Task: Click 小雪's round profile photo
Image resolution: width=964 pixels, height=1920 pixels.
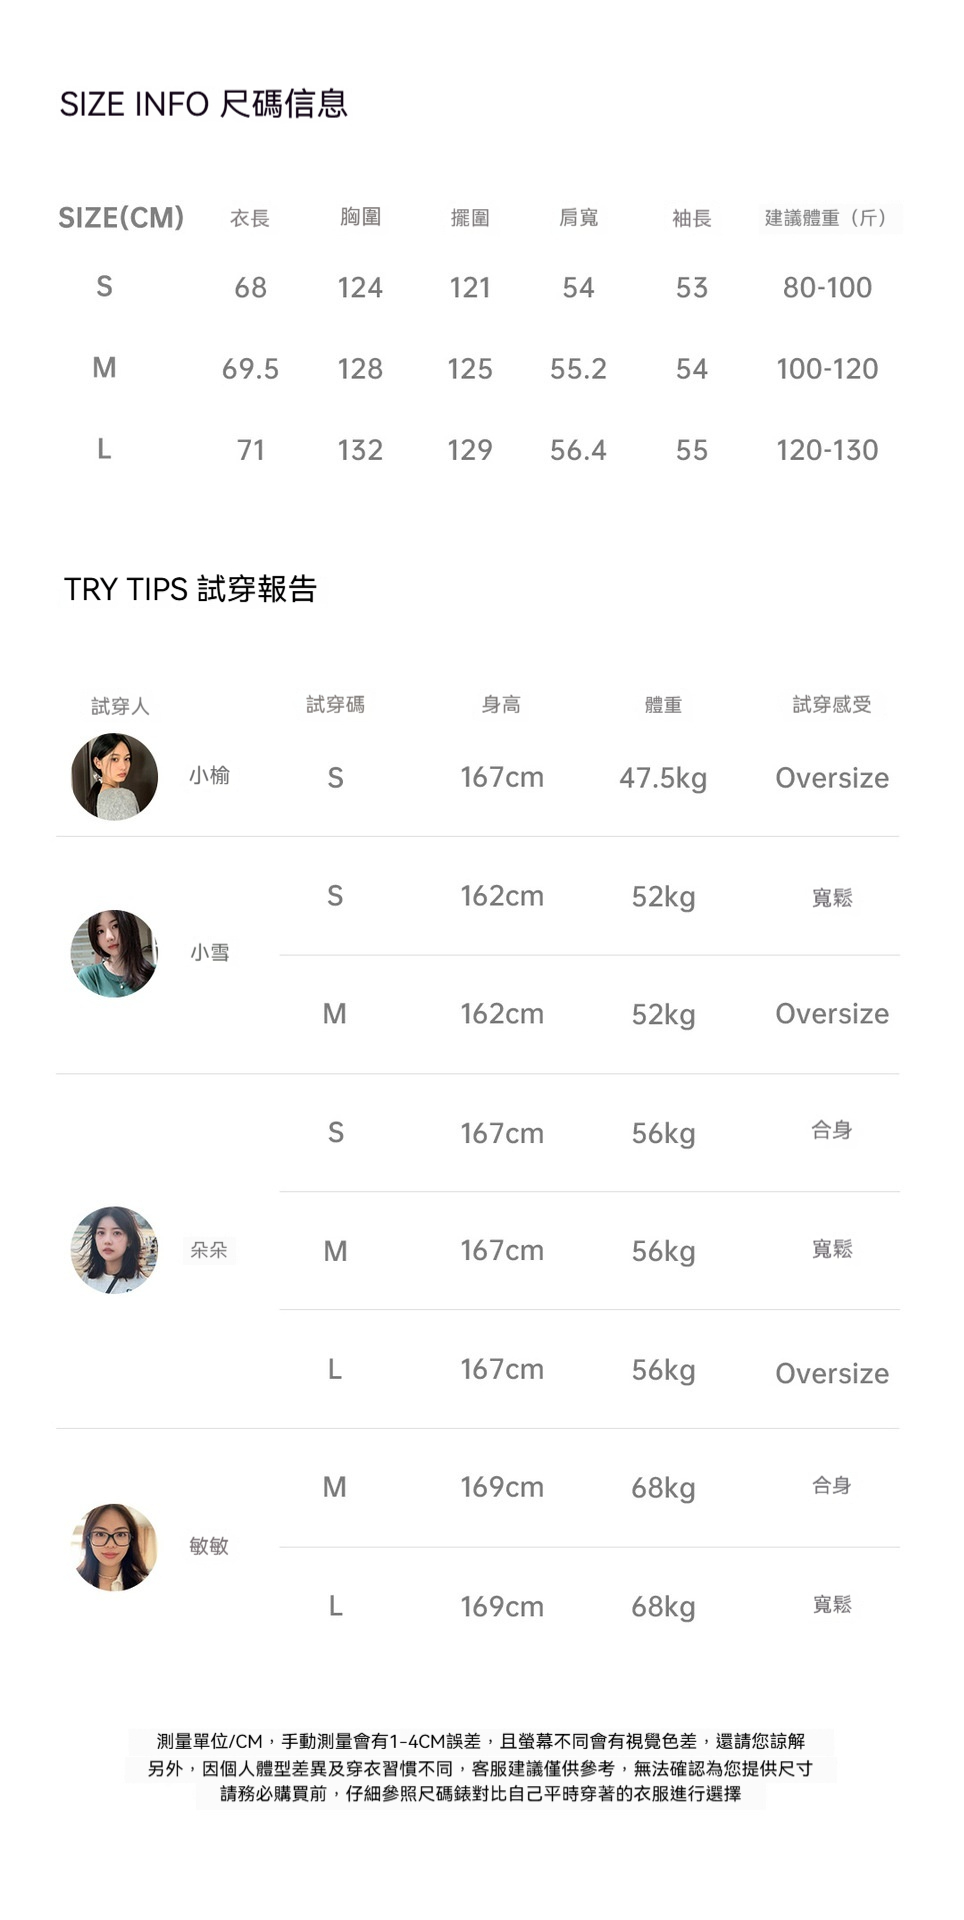Action: pos(114,953)
